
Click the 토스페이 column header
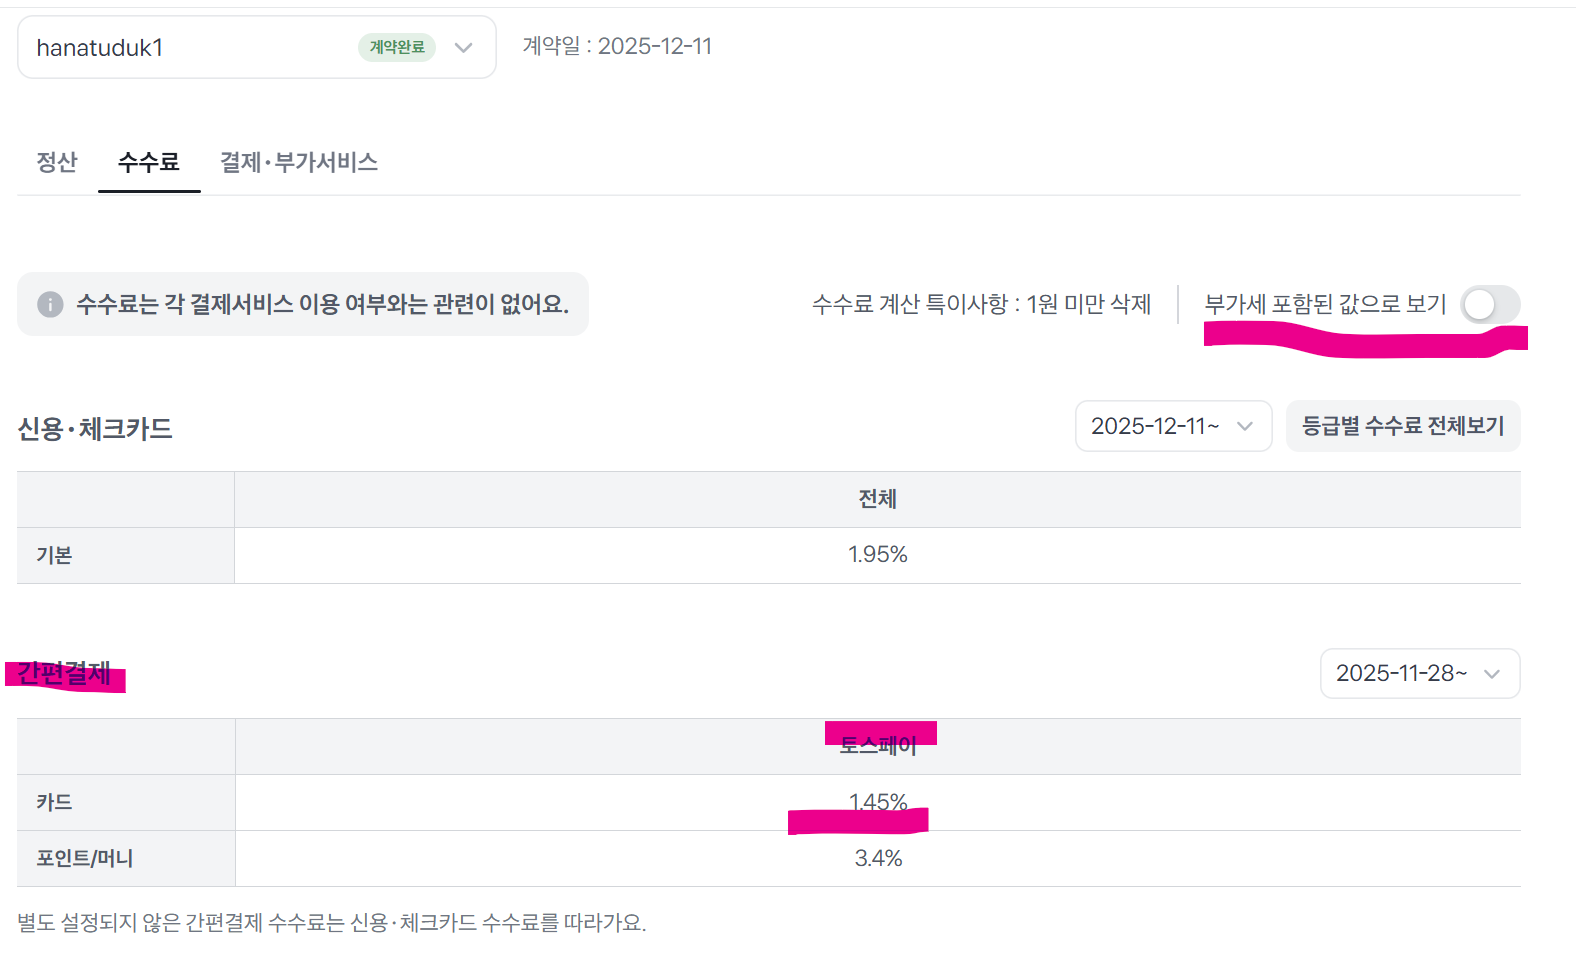coord(877,745)
